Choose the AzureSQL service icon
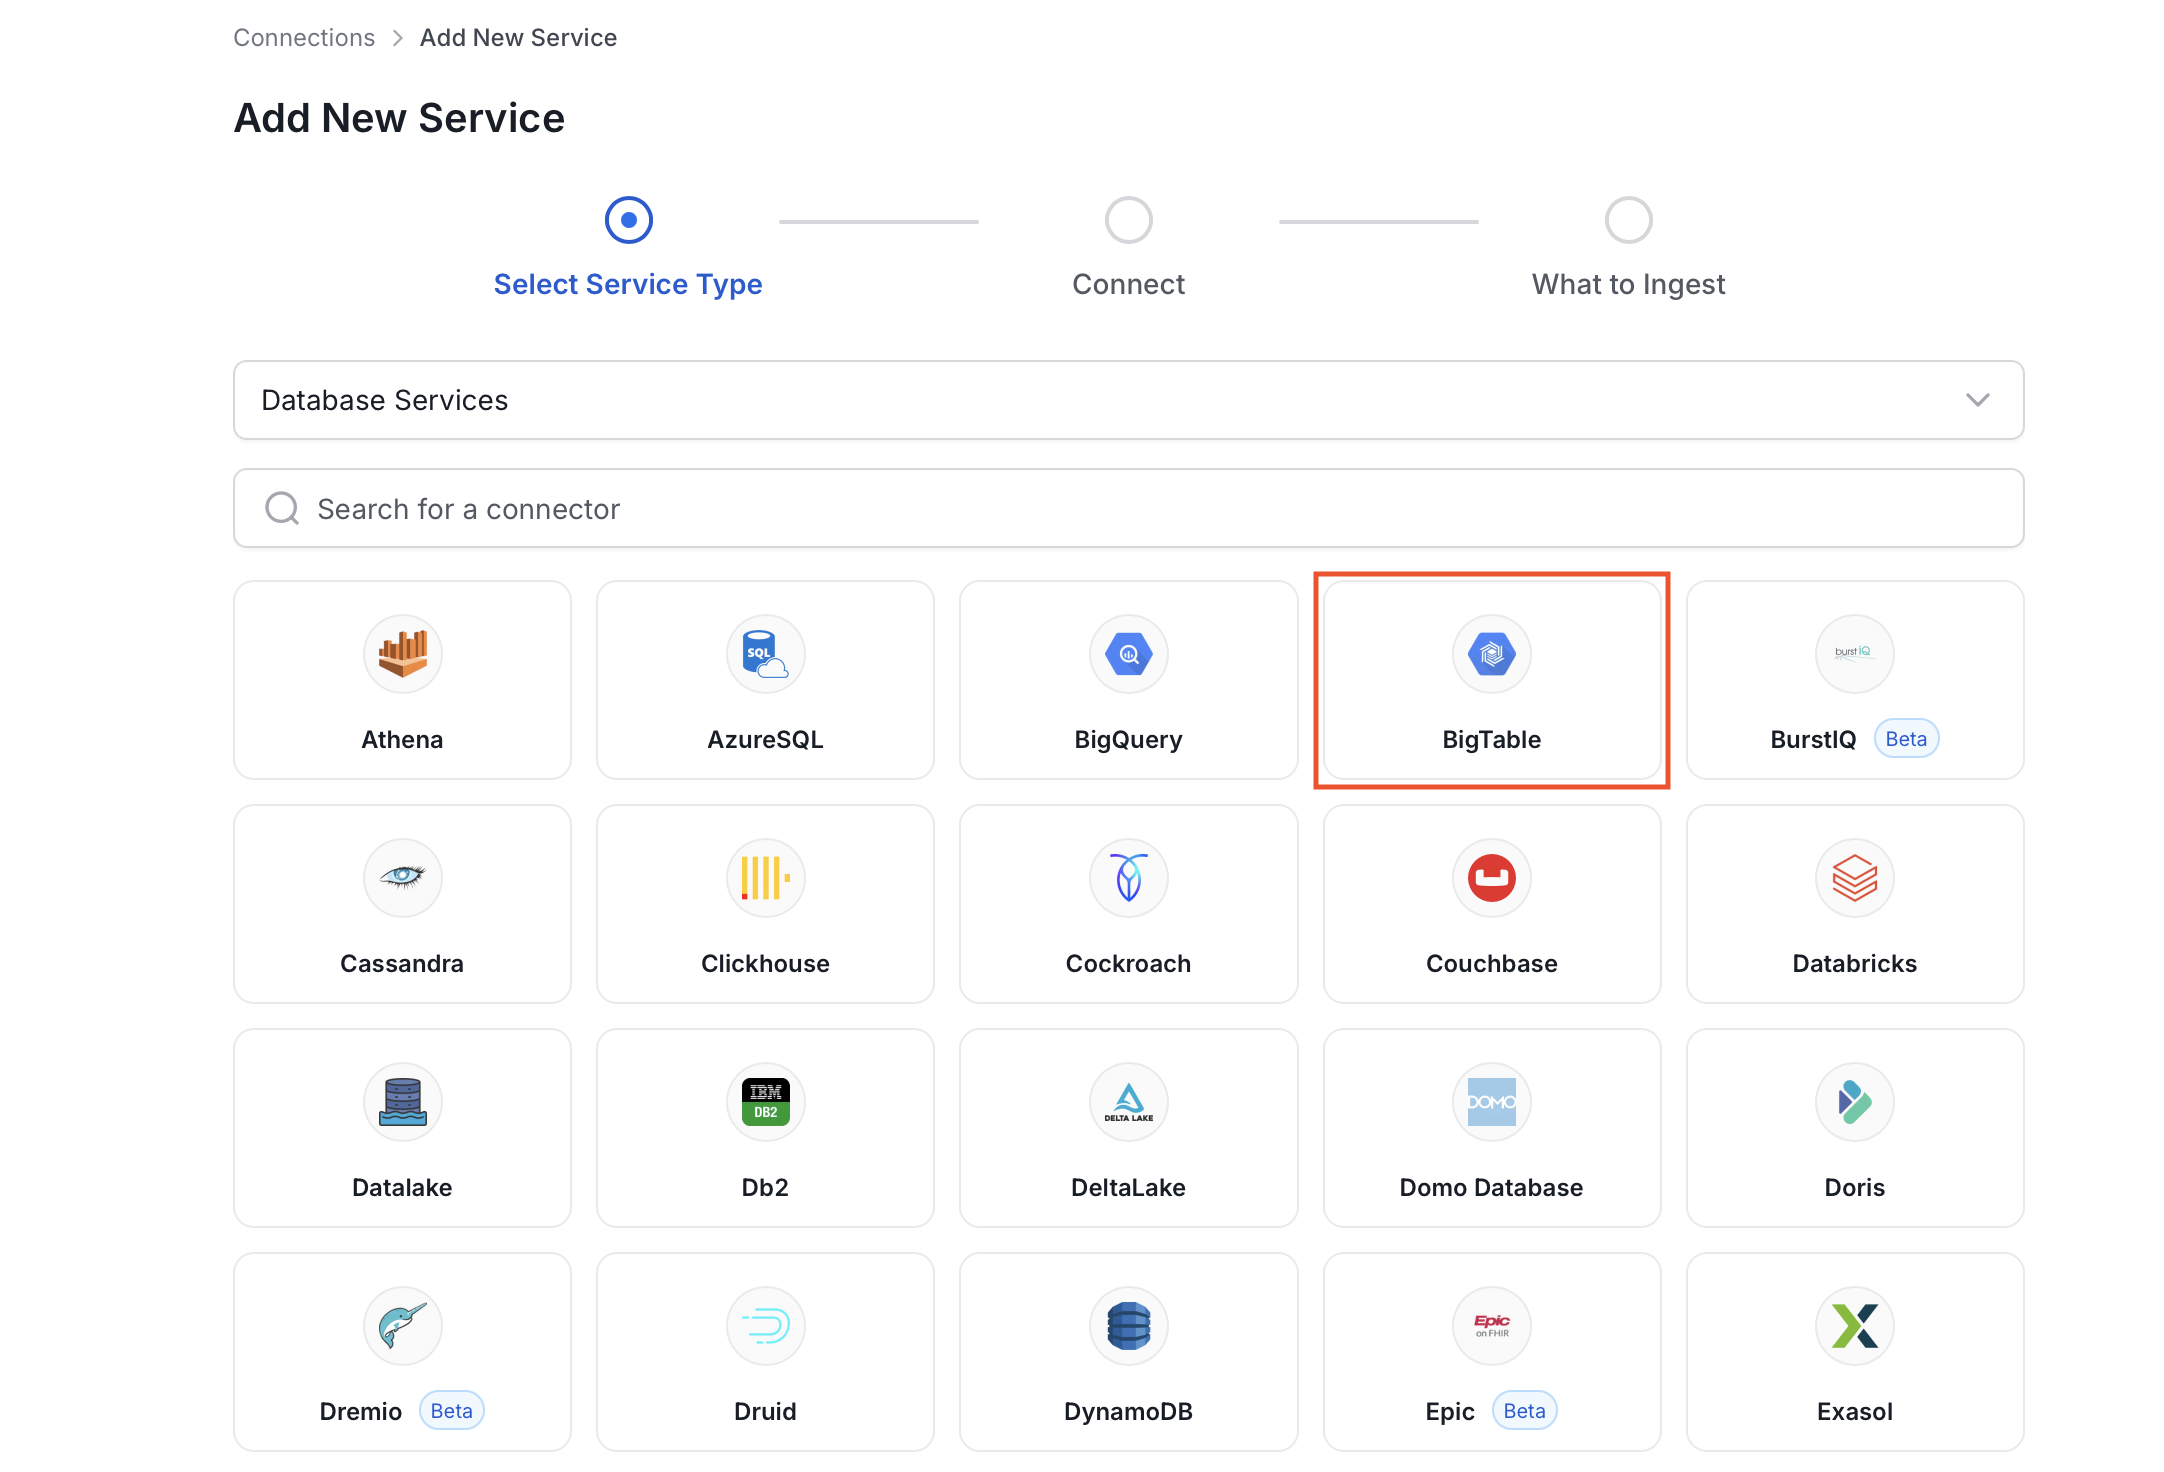 [x=765, y=654]
